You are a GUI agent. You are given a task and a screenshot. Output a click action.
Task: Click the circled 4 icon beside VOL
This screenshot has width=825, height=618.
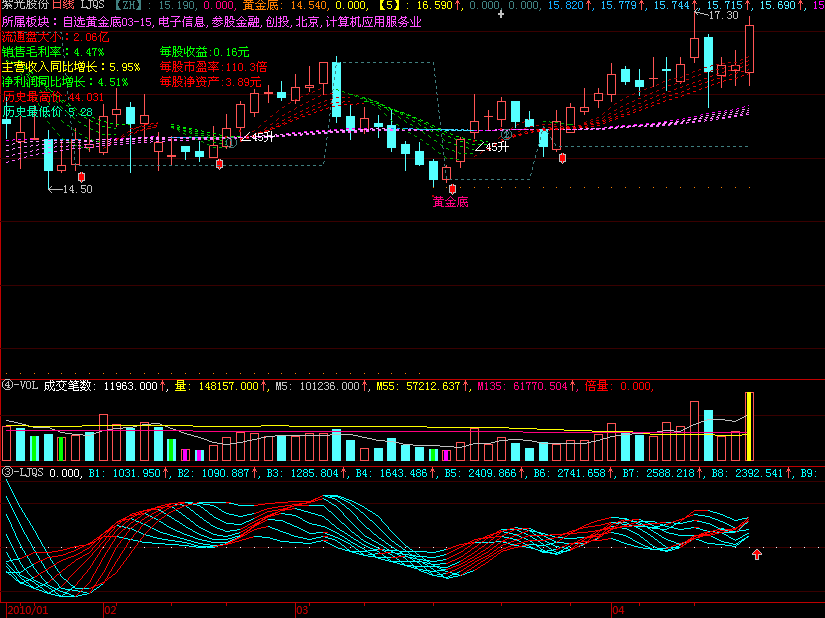point(7,385)
